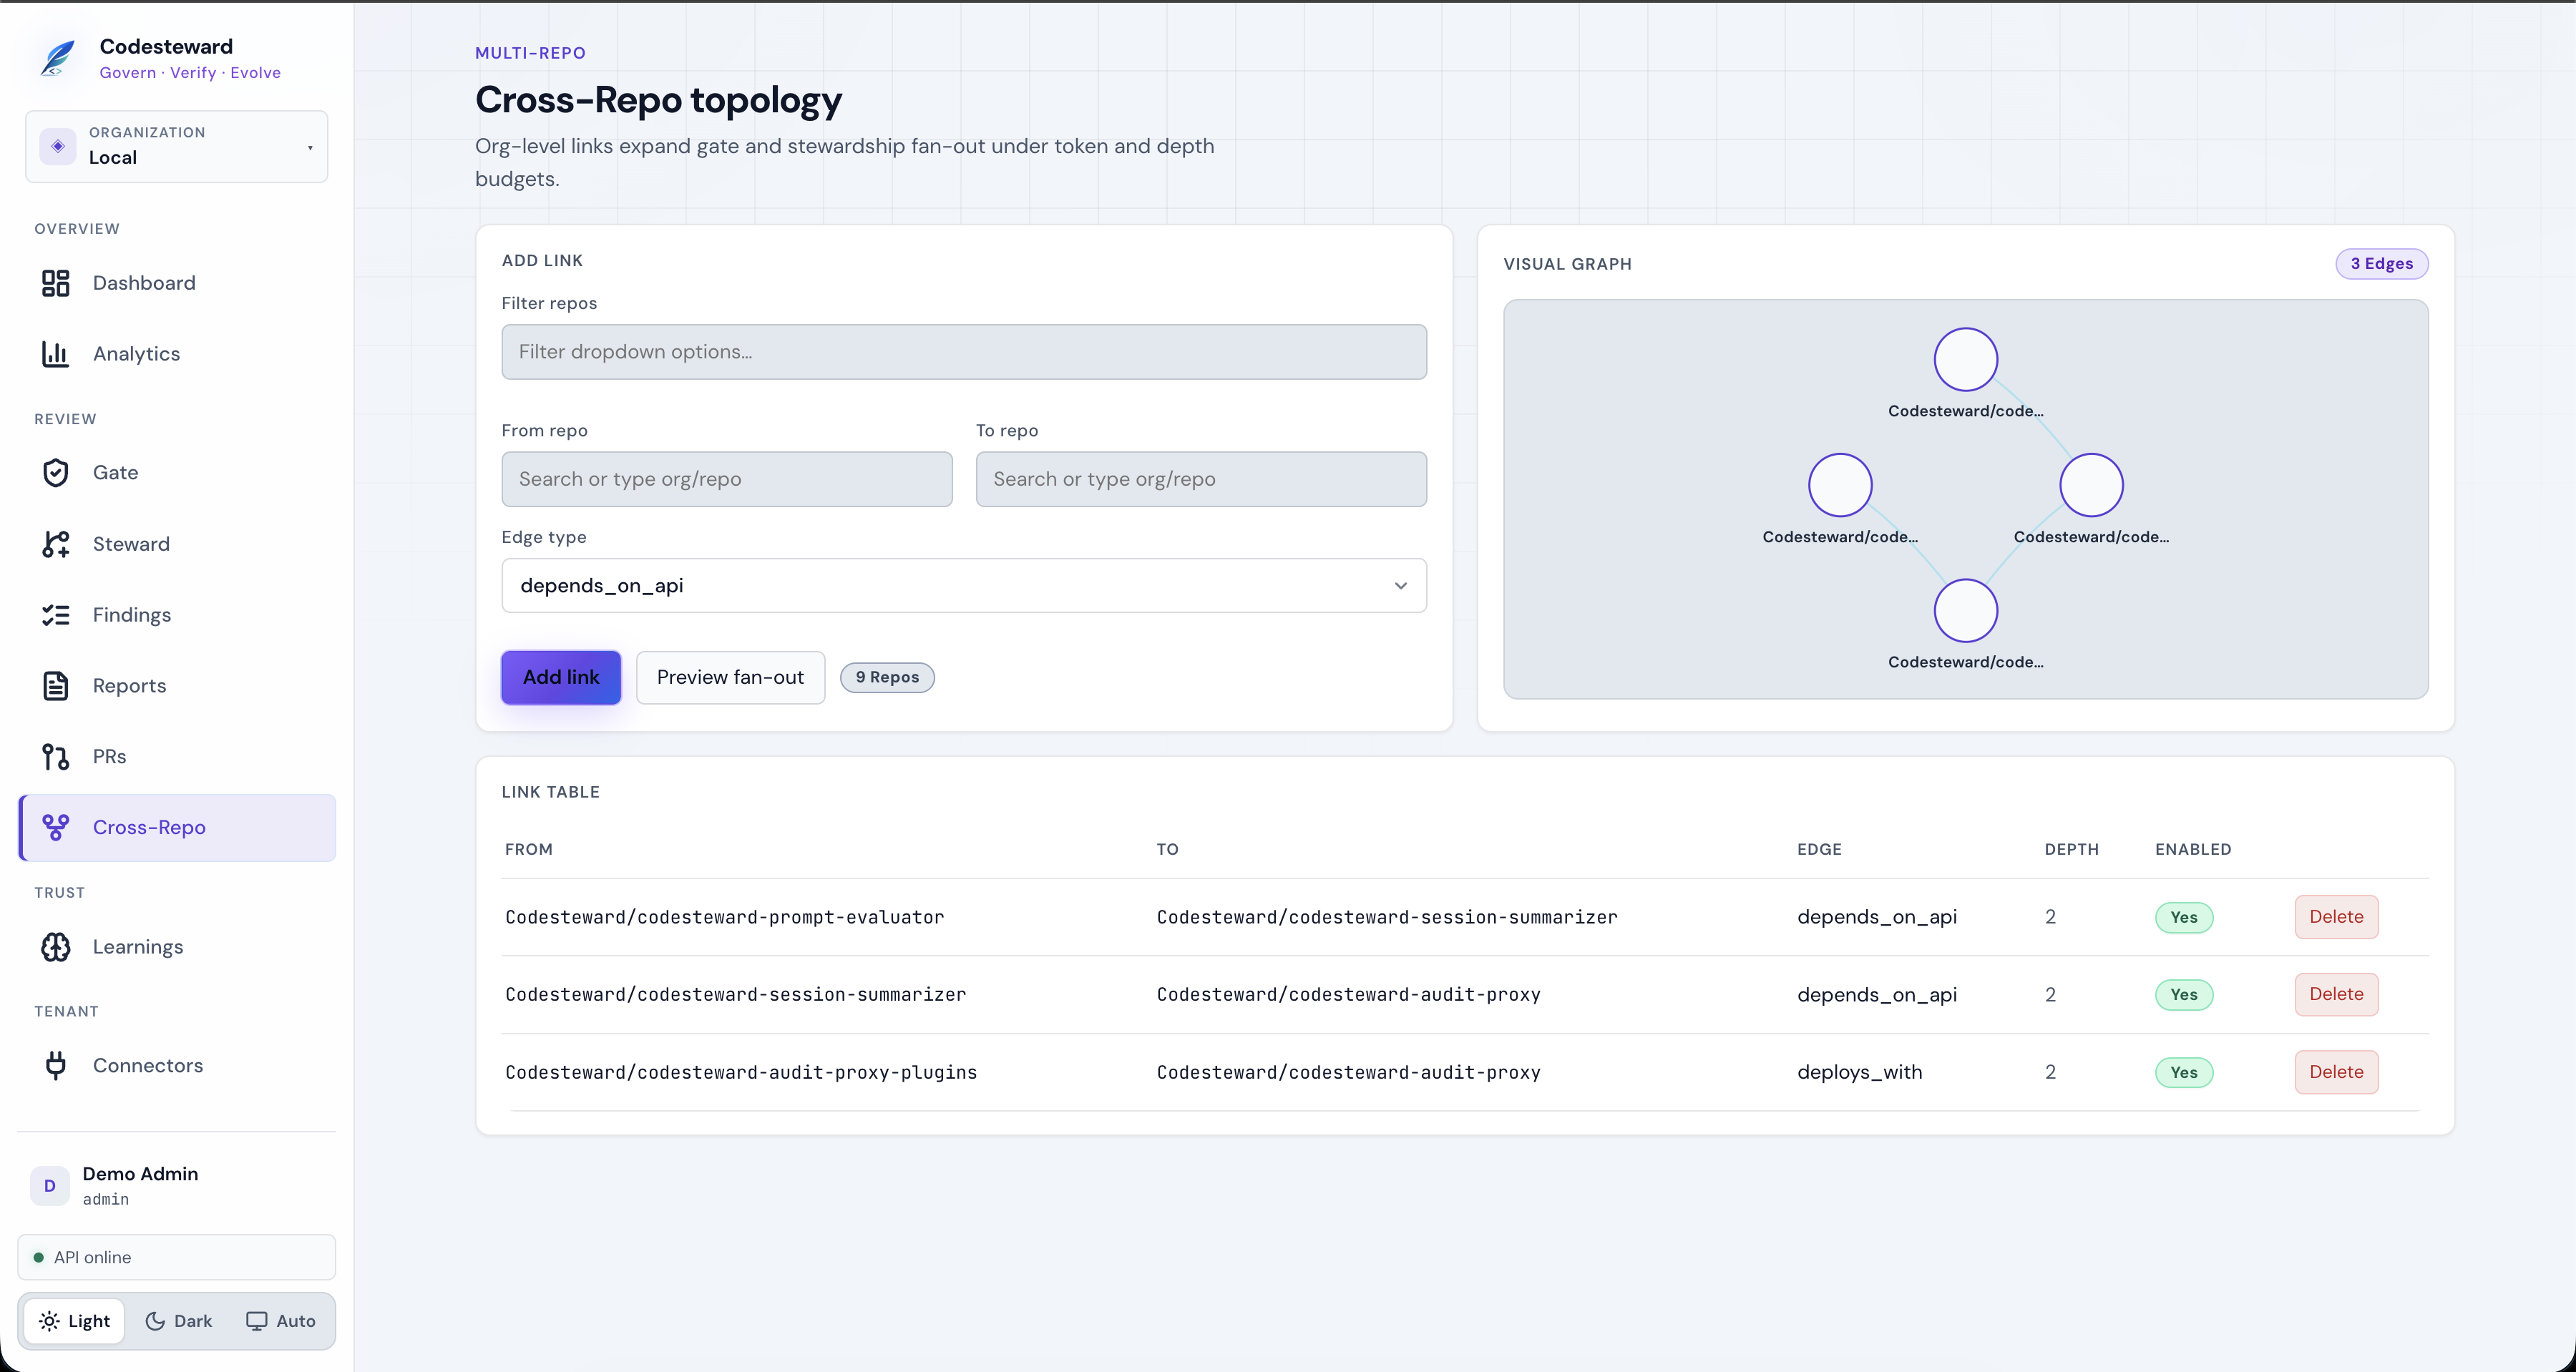The height and width of the screenshot is (1372, 2576).
Task: Expand the Organization Local selector
Action: (176, 147)
